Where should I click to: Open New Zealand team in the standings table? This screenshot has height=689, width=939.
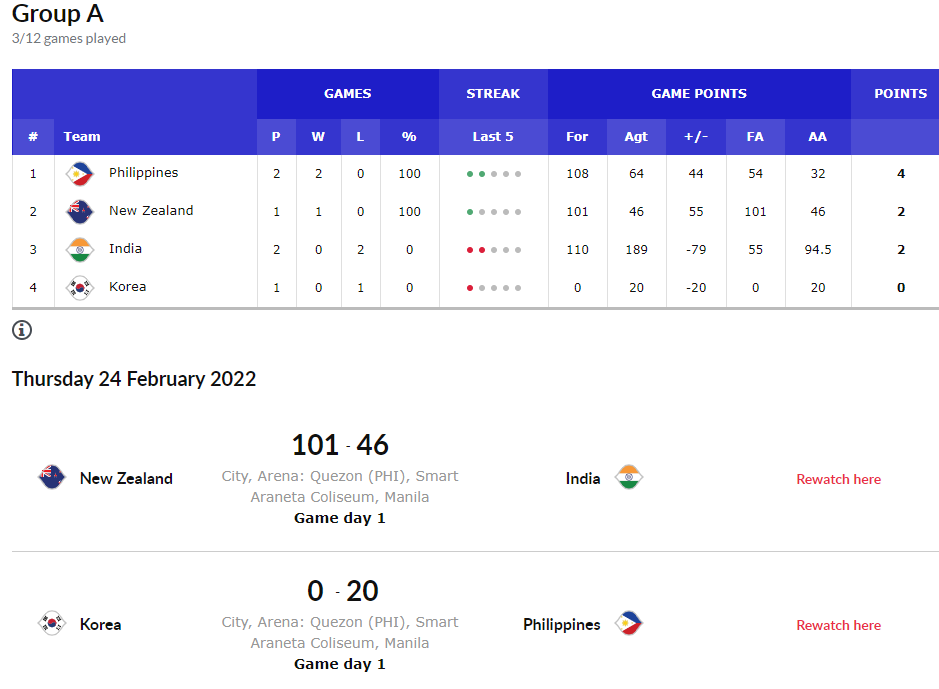coord(151,211)
